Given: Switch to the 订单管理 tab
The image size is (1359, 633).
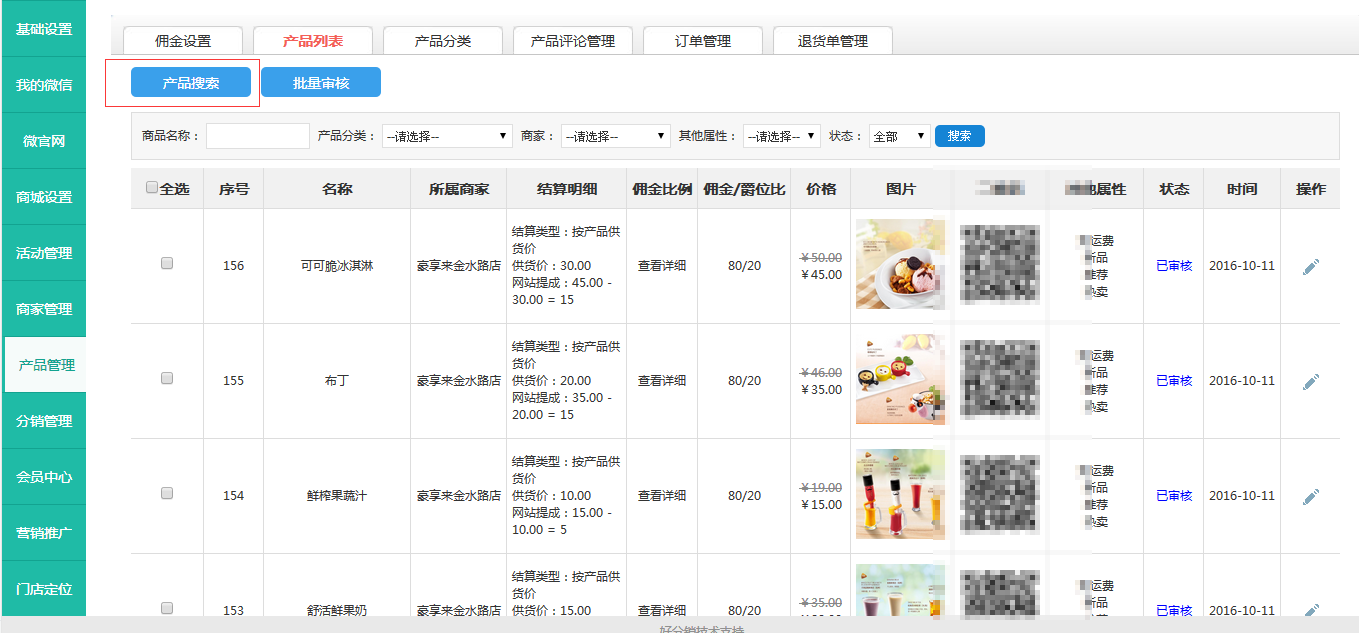Looking at the screenshot, I should pos(702,41).
